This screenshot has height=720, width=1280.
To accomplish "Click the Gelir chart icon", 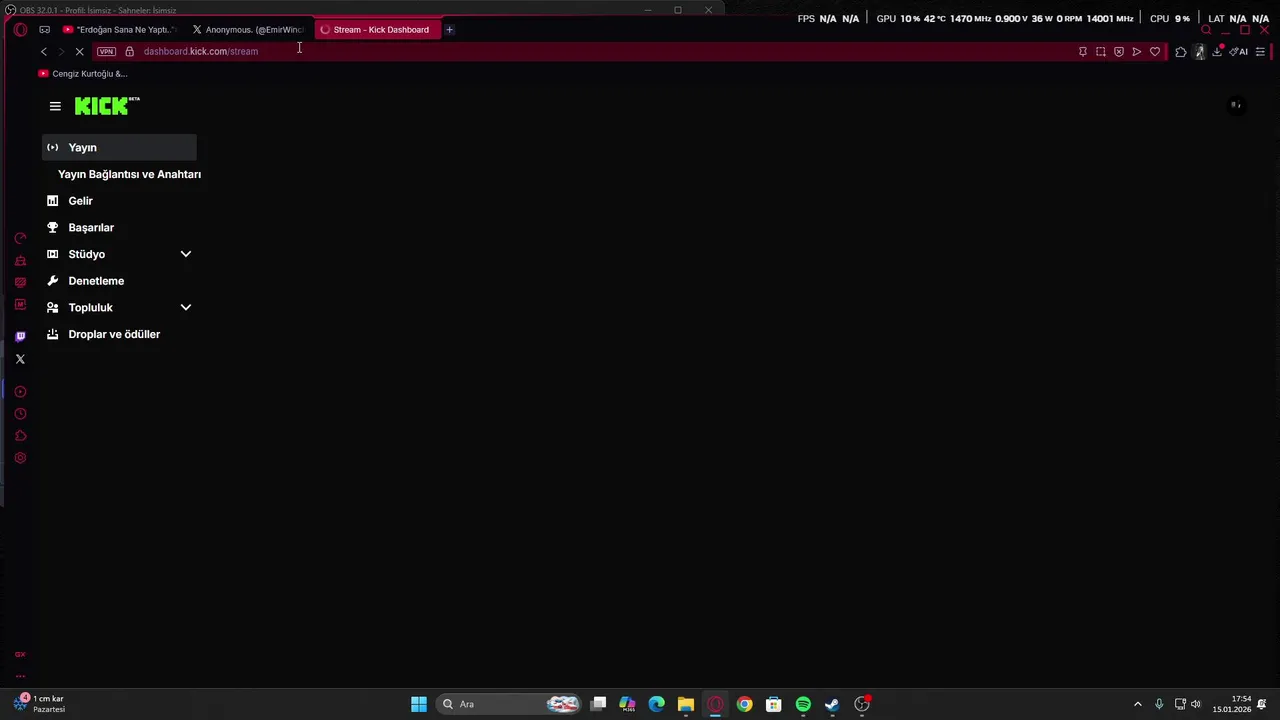I will (53, 201).
